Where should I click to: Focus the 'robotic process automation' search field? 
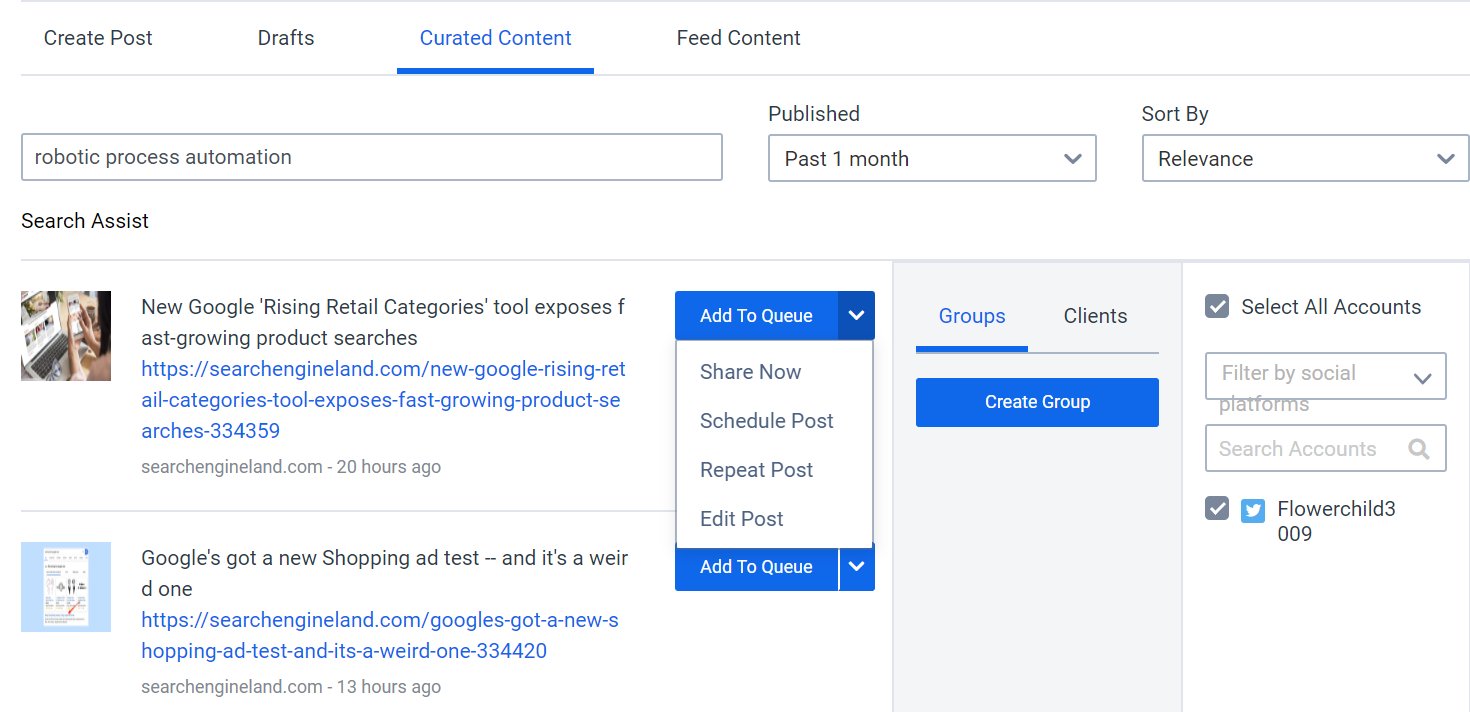(x=372, y=157)
